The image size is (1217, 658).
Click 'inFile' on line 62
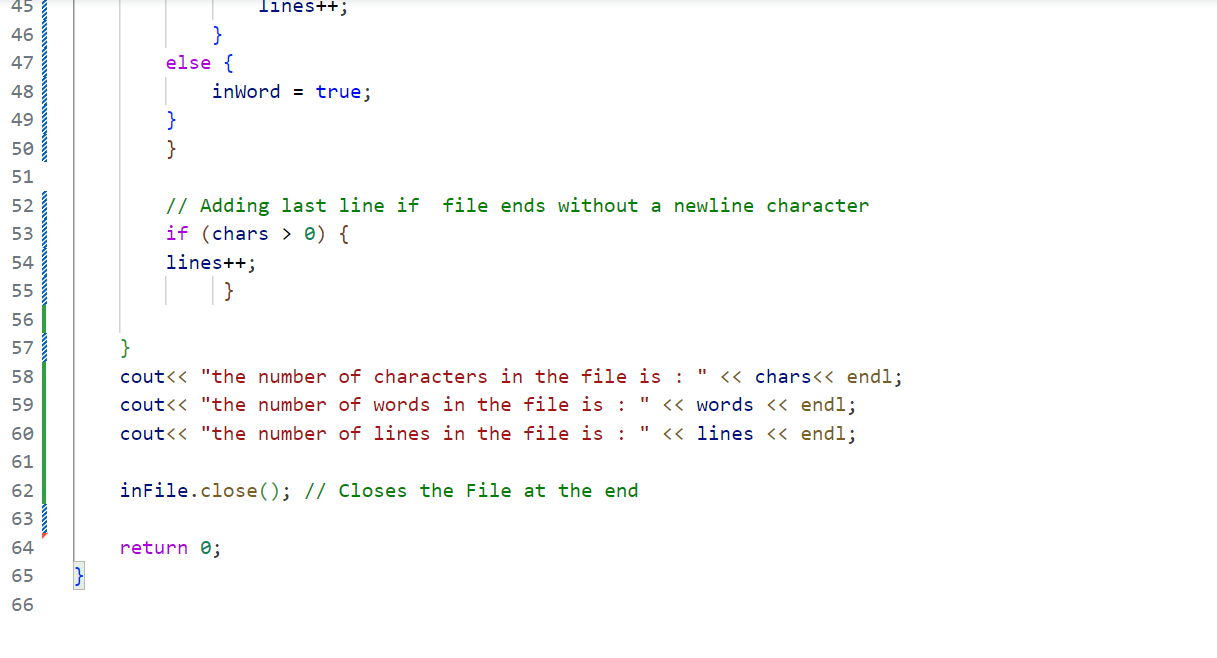point(154,491)
